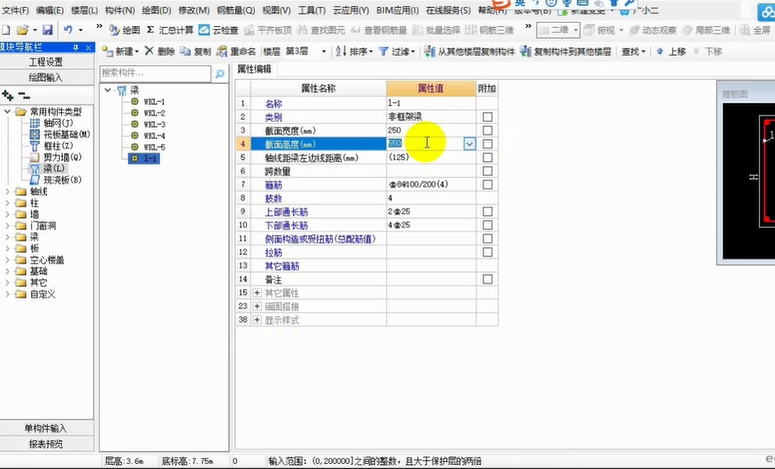Image resolution: width=775 pixels, height=469 pixels.
Task: Tick the 附加 checkbox for 上部通长筋 row
Action: point(487,212)
